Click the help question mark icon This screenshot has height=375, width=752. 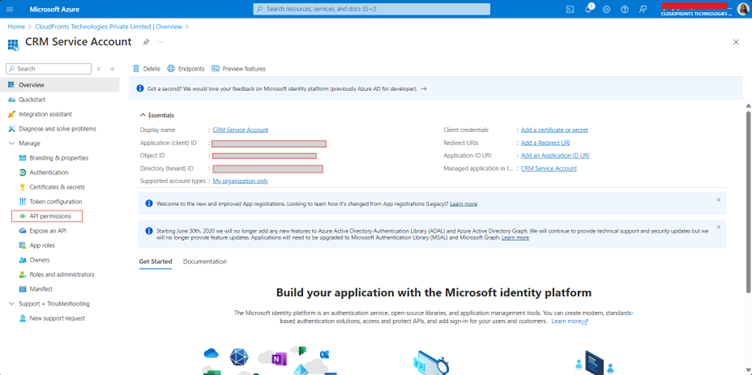(x=624, y=9)
